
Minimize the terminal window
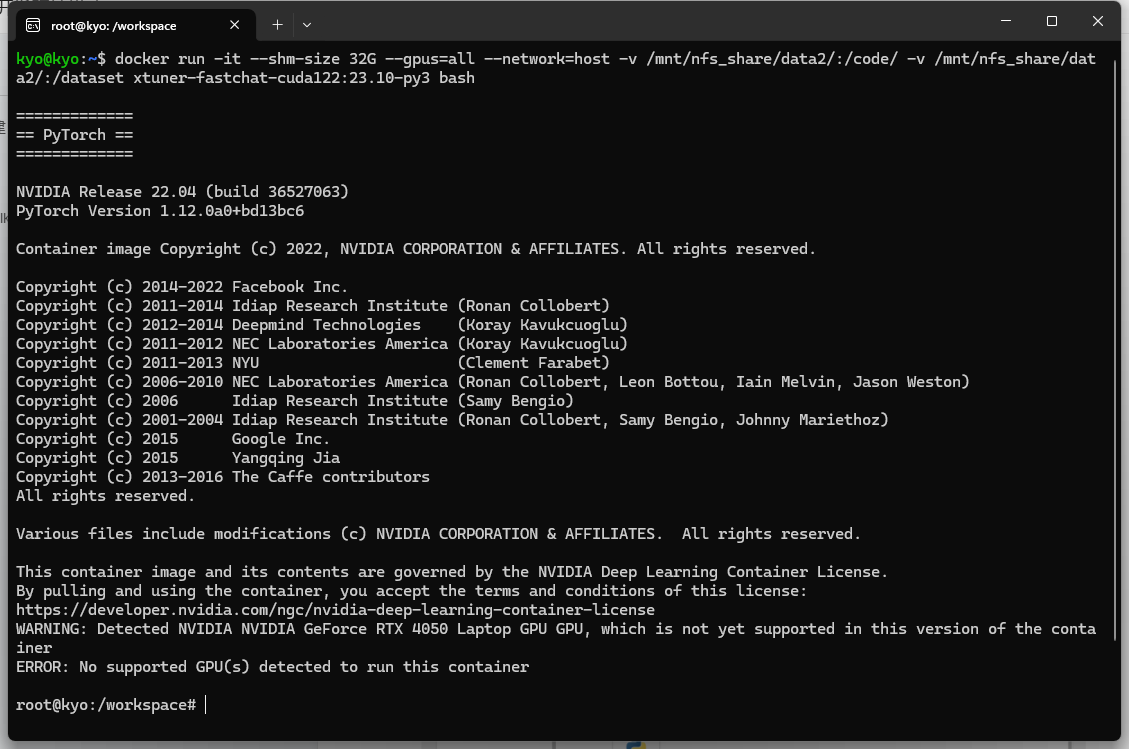(1006, 21)
